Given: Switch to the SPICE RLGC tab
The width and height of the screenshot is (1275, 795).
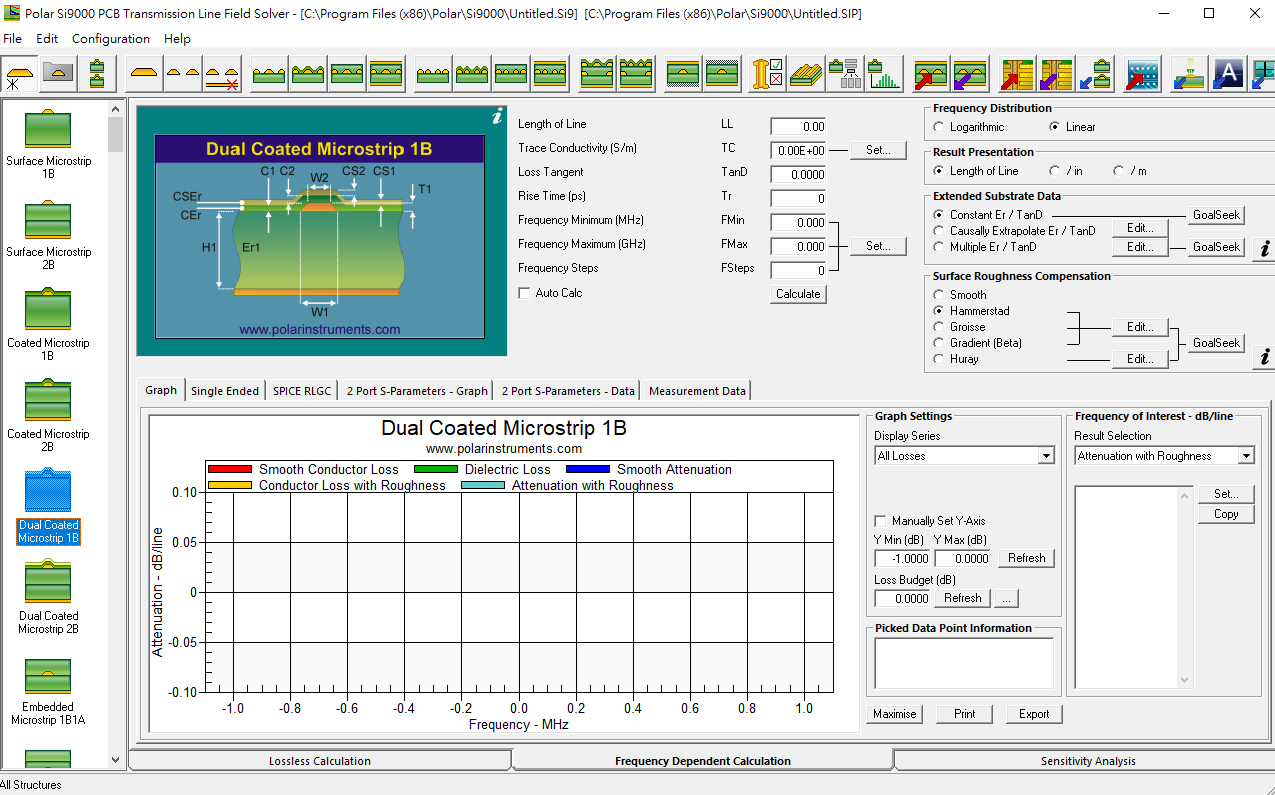Looking at the screenshot, I should coord(302,391).
